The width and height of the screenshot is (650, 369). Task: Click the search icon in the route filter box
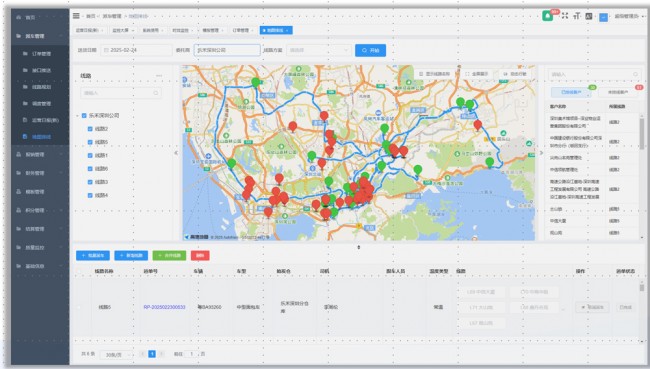tap(156, 93)
